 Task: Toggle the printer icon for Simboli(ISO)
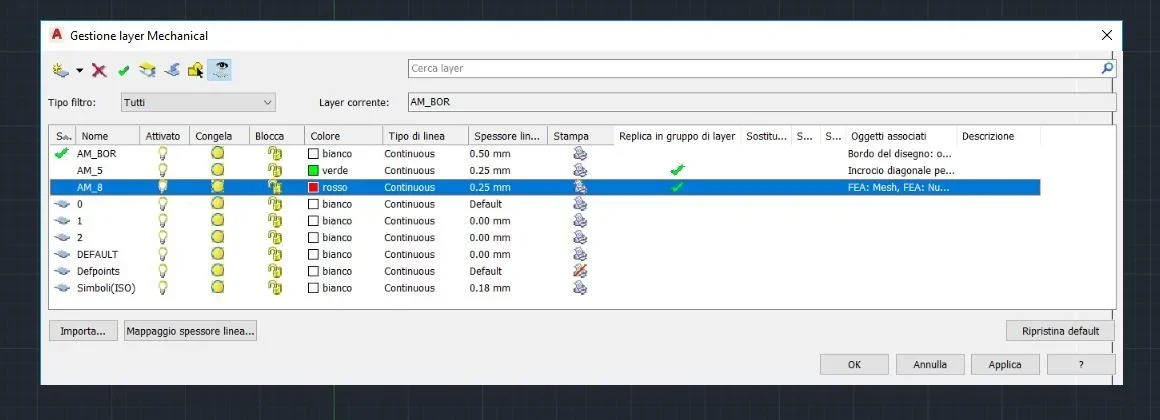(x=581, y=287)
